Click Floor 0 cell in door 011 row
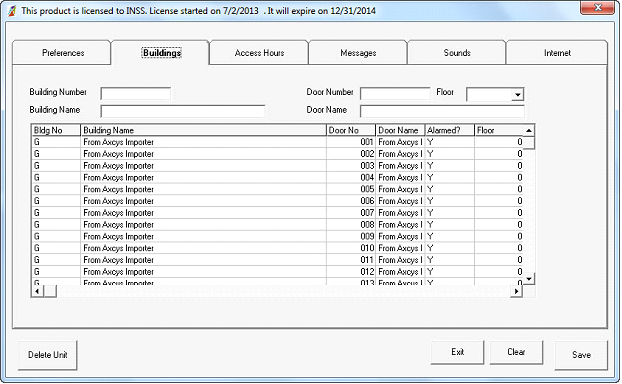 [499, 260]
